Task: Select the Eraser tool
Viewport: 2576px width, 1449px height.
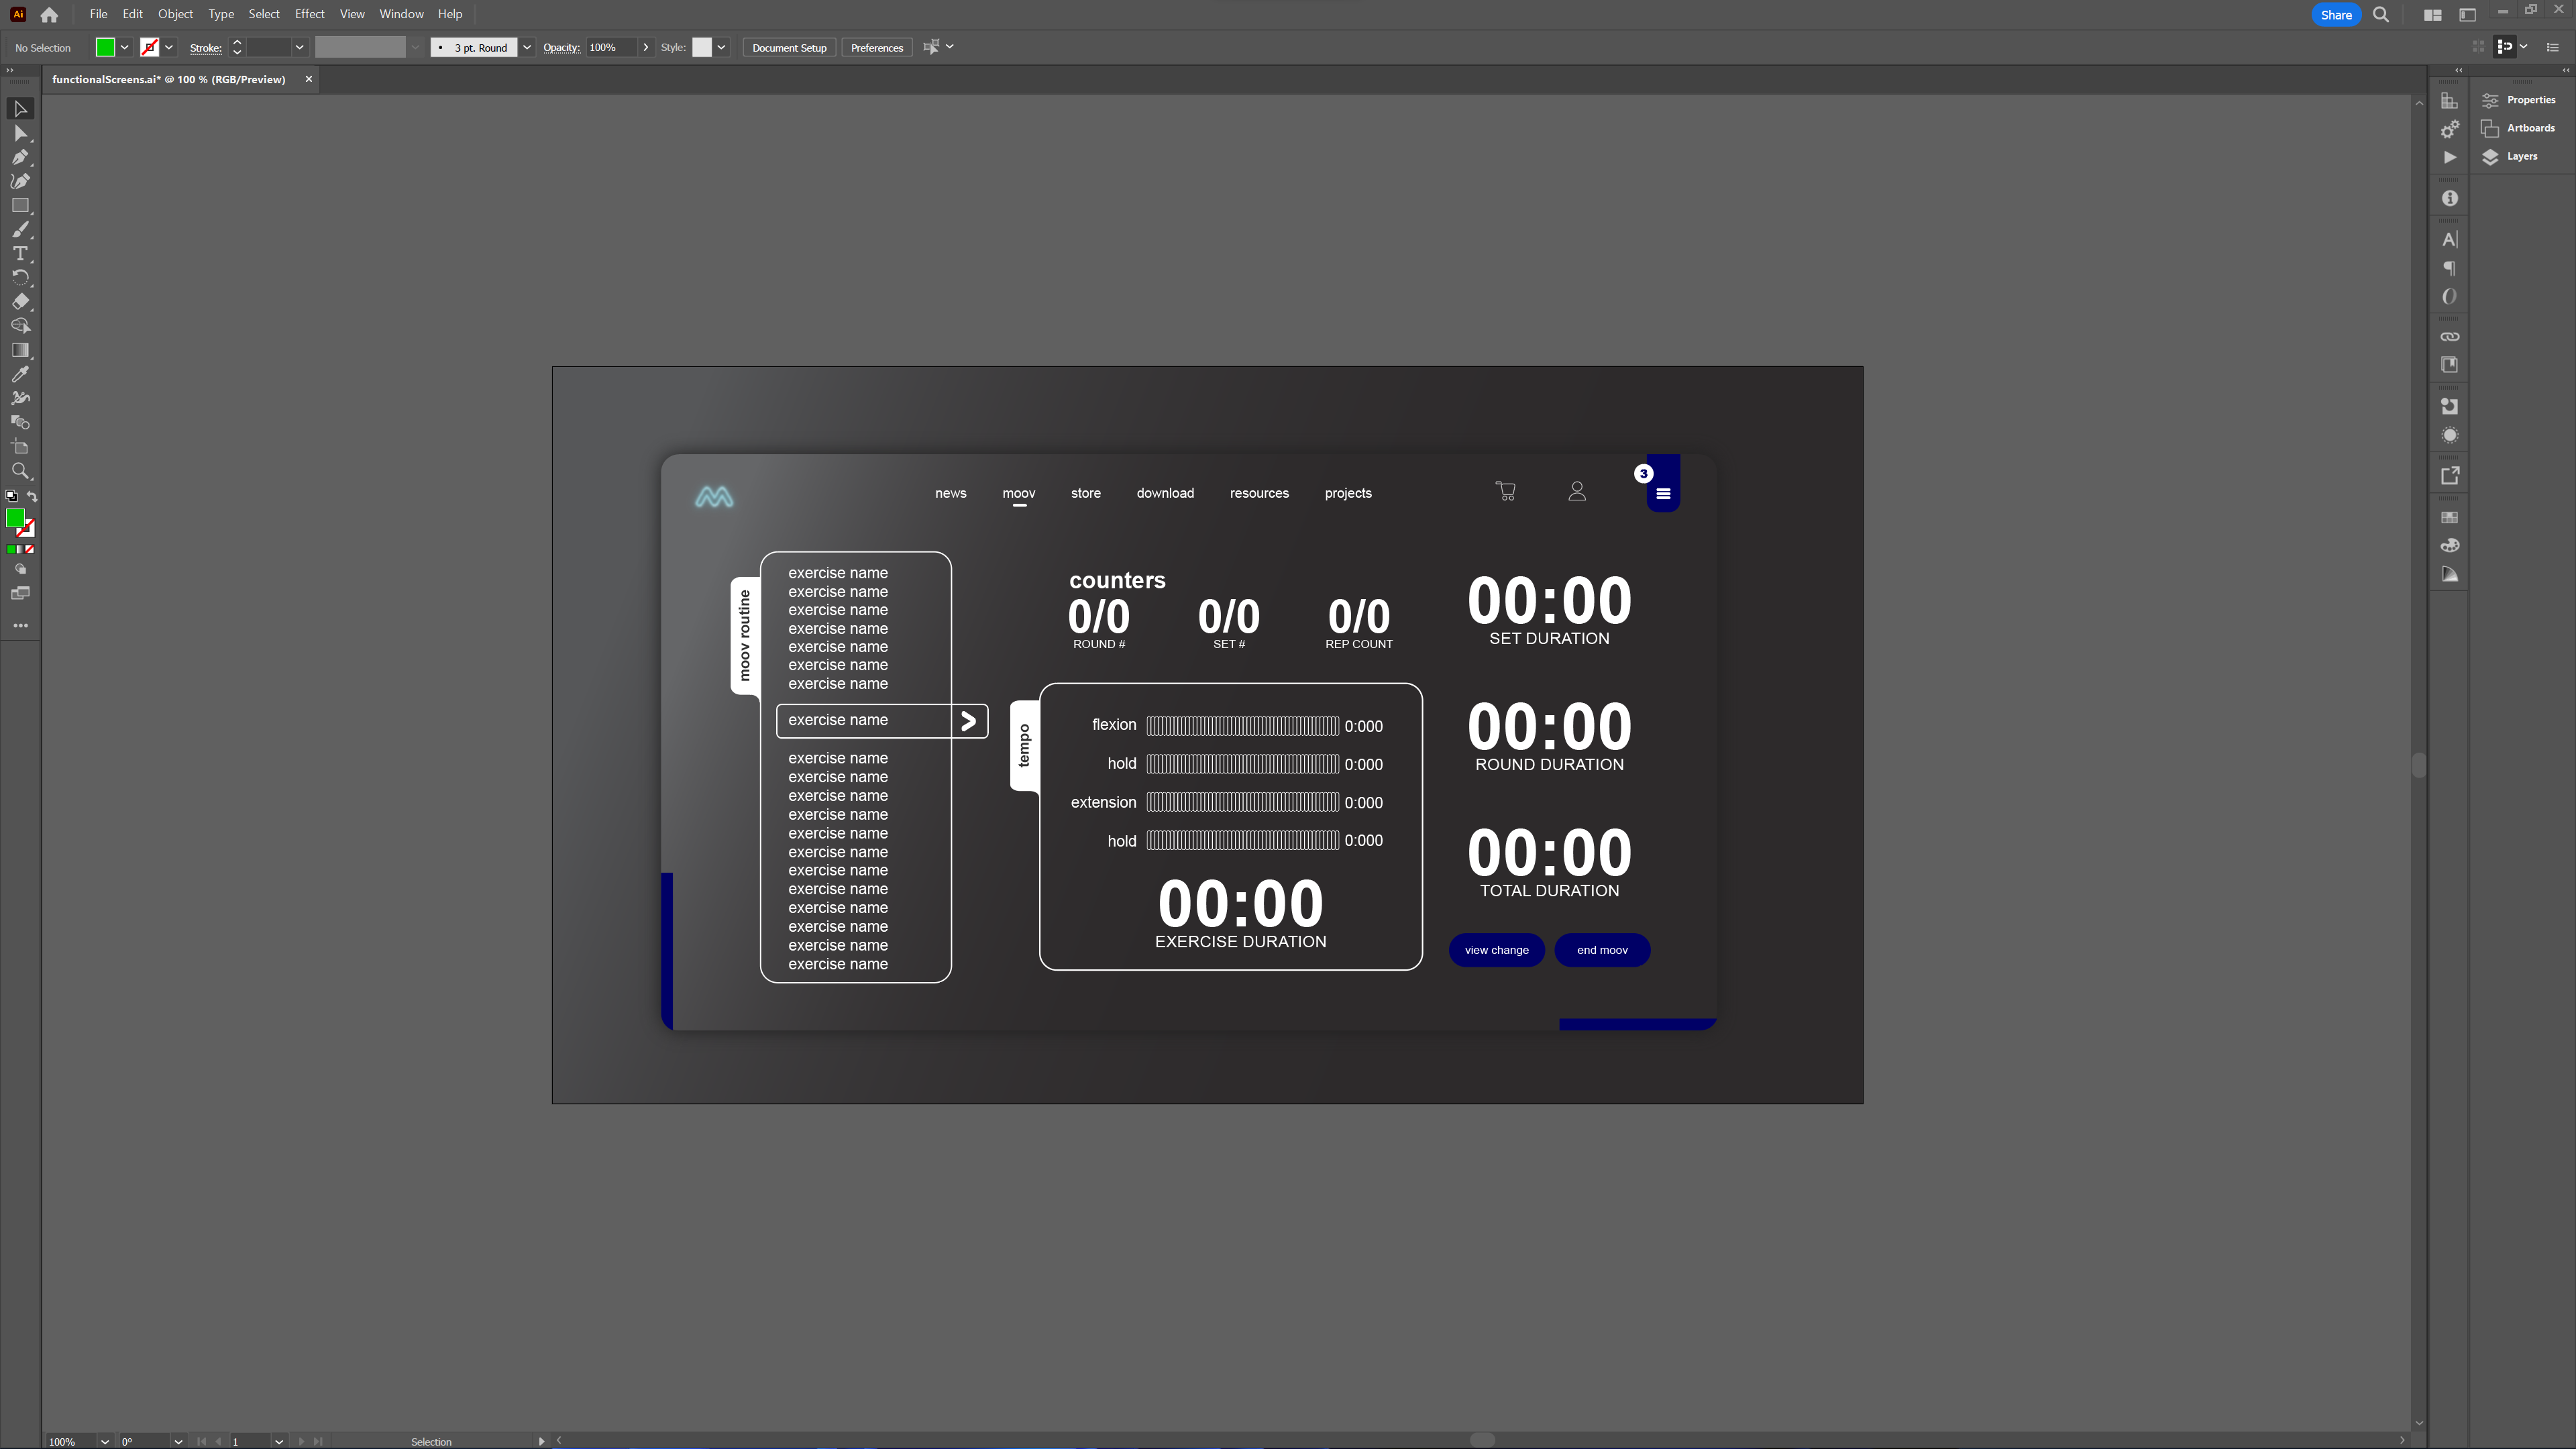Action: pos(20,301)
